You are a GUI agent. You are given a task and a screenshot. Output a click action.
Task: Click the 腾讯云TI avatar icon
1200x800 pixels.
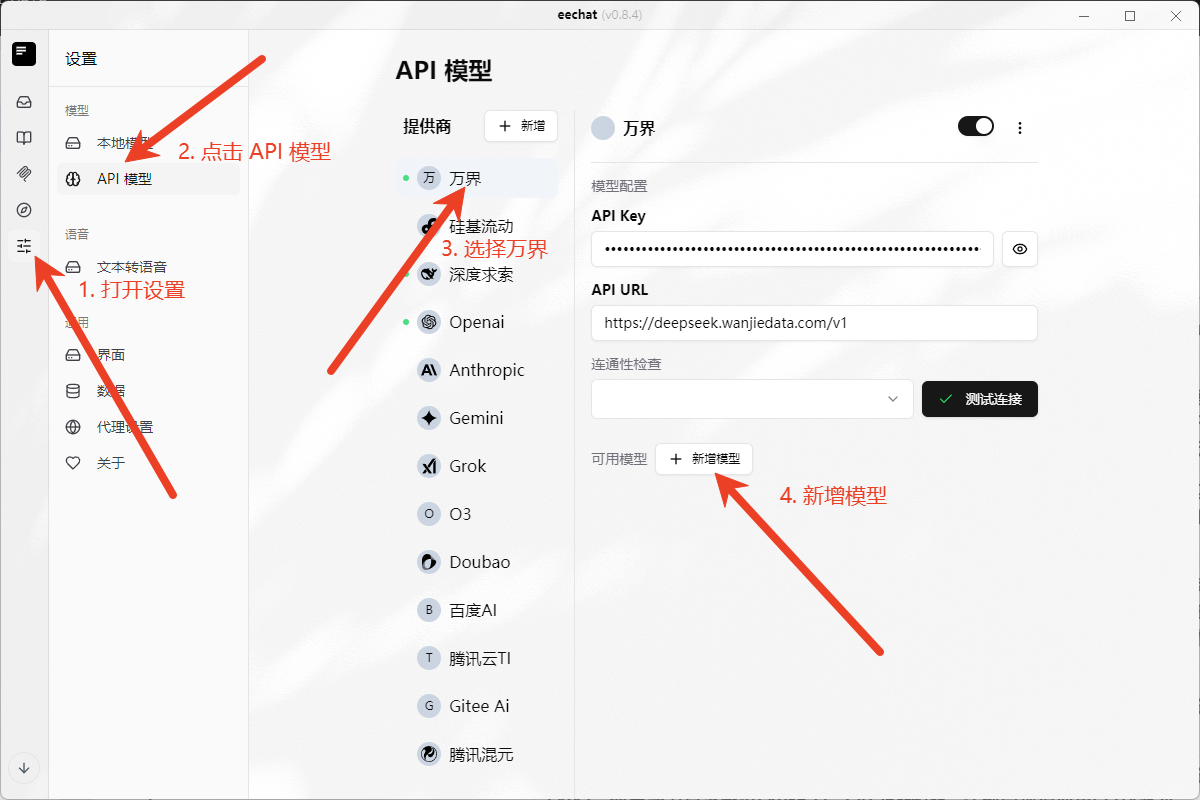(x=429, y=658)
